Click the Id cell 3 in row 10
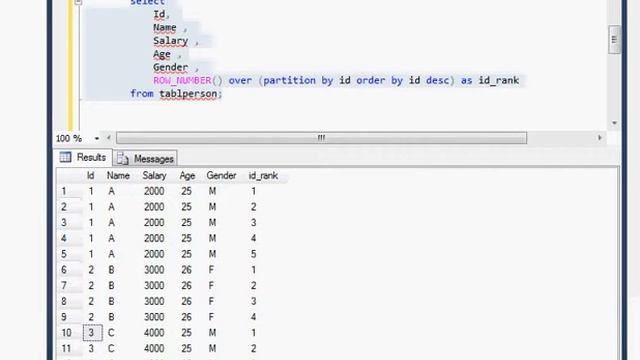This screenshot has width=640, height=360. pyautogui.click(x=92, y=333)
